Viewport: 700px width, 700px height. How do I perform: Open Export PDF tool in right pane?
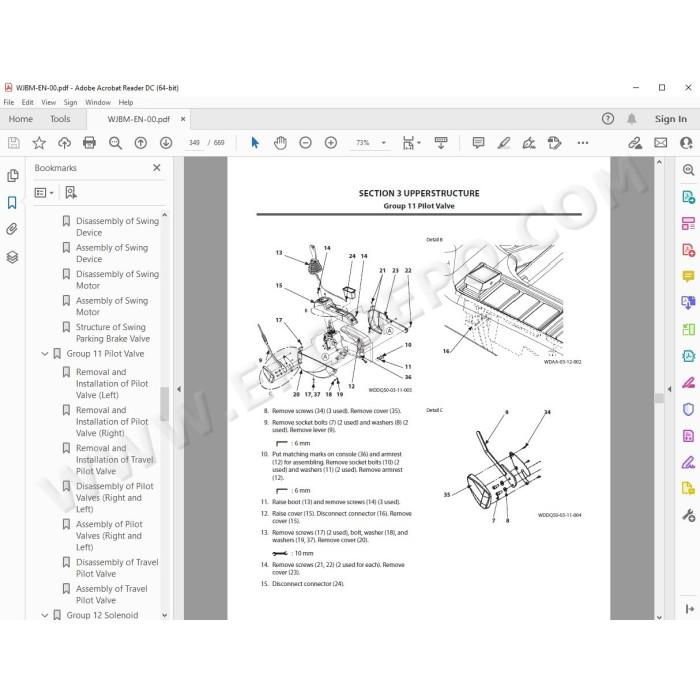[x=688, y=197]
